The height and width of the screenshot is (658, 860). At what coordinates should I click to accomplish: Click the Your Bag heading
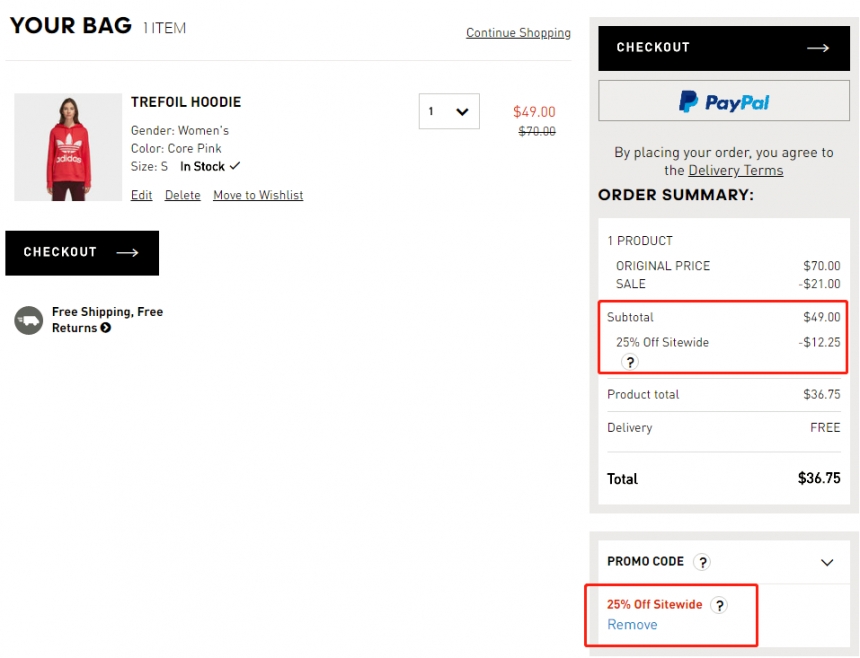coord(71,26)
